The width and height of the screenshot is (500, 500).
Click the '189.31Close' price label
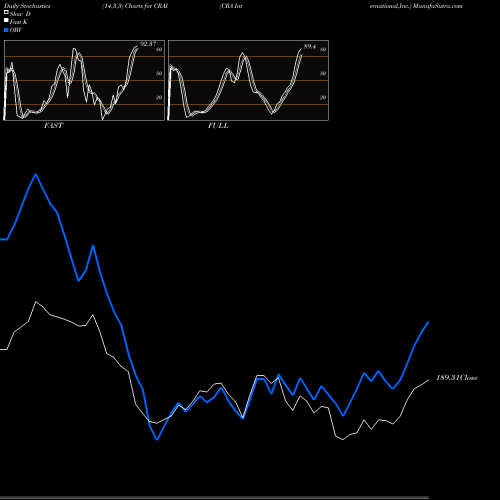tap(457, 378)
